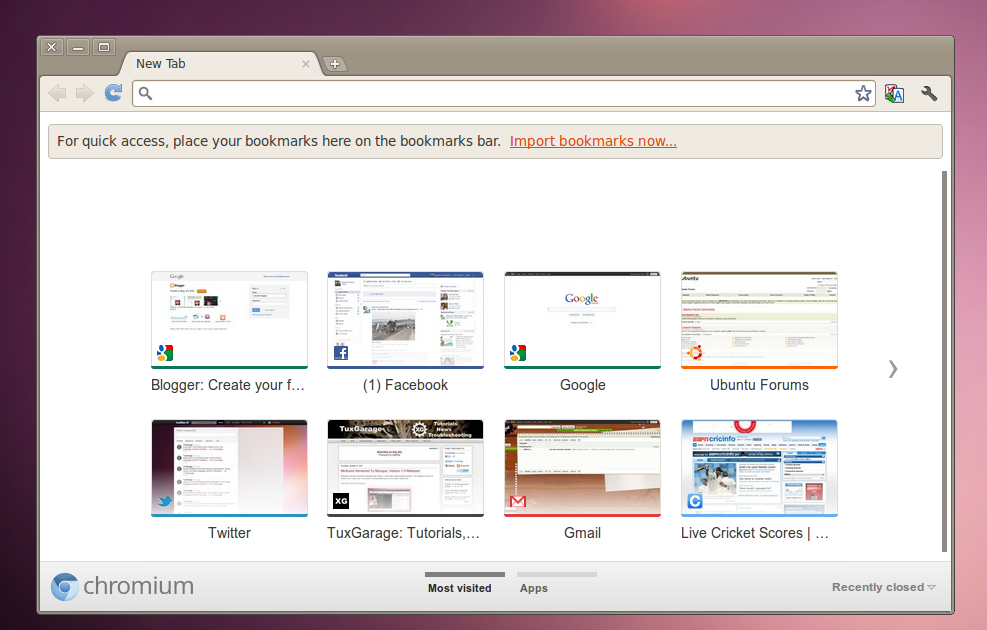Click the "Gmail" title text

tap(582, 533)
